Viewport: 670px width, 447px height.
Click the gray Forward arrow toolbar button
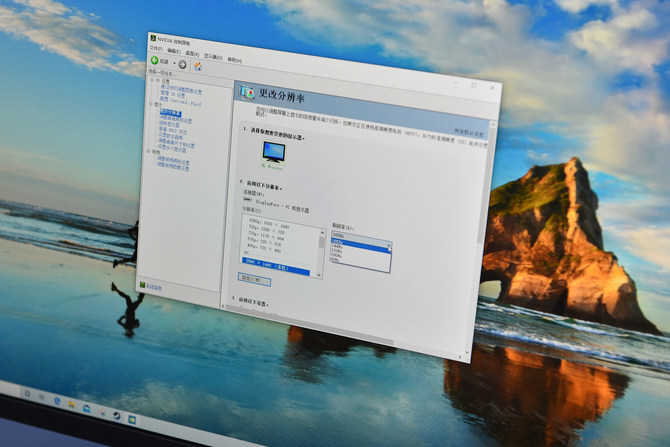coord(182,64)
